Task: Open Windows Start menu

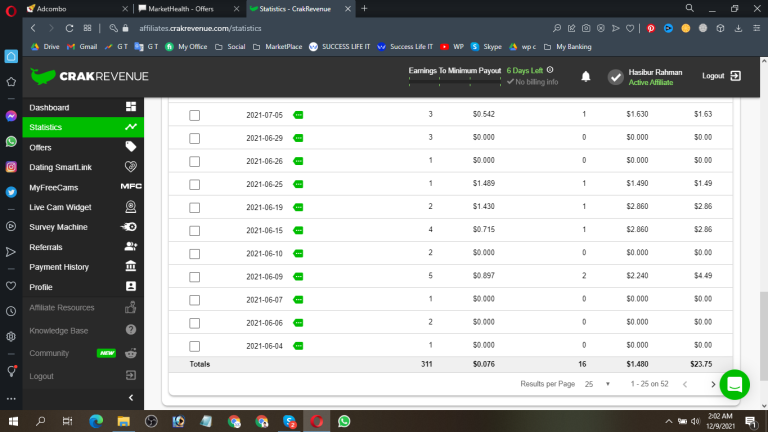Action: tap(13, 421)
